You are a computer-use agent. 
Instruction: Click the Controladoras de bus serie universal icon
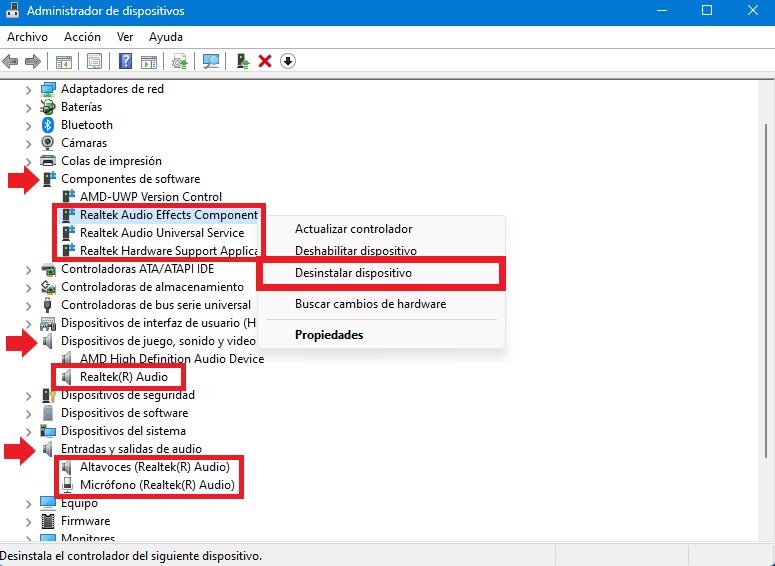[47, 305]
